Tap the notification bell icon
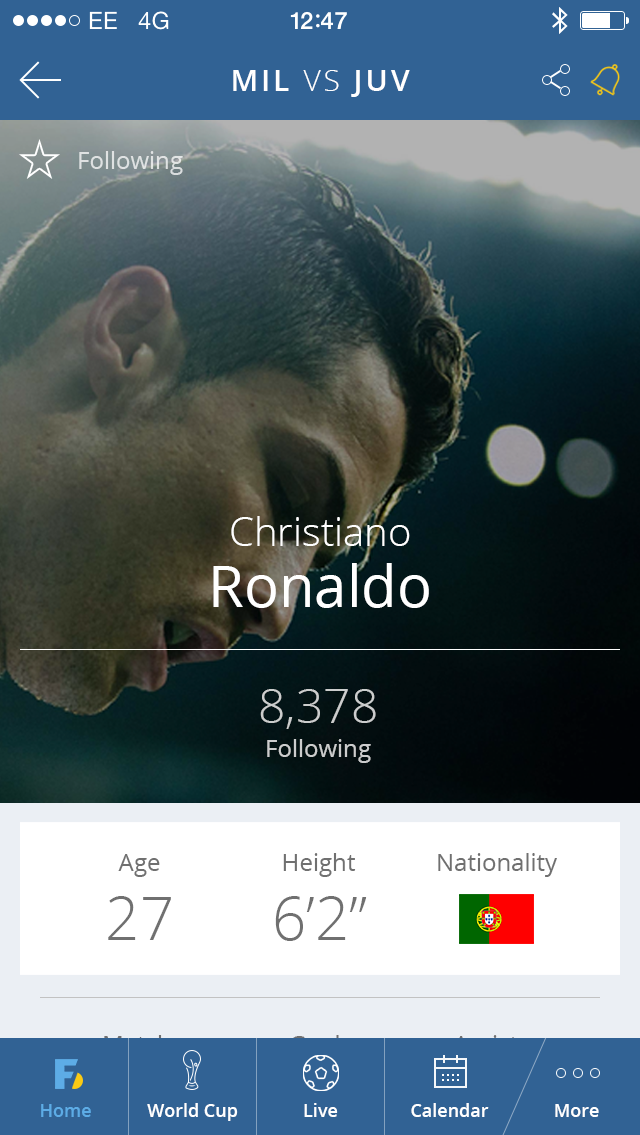This screenshot has width=640, height=1135. point(605,80)
